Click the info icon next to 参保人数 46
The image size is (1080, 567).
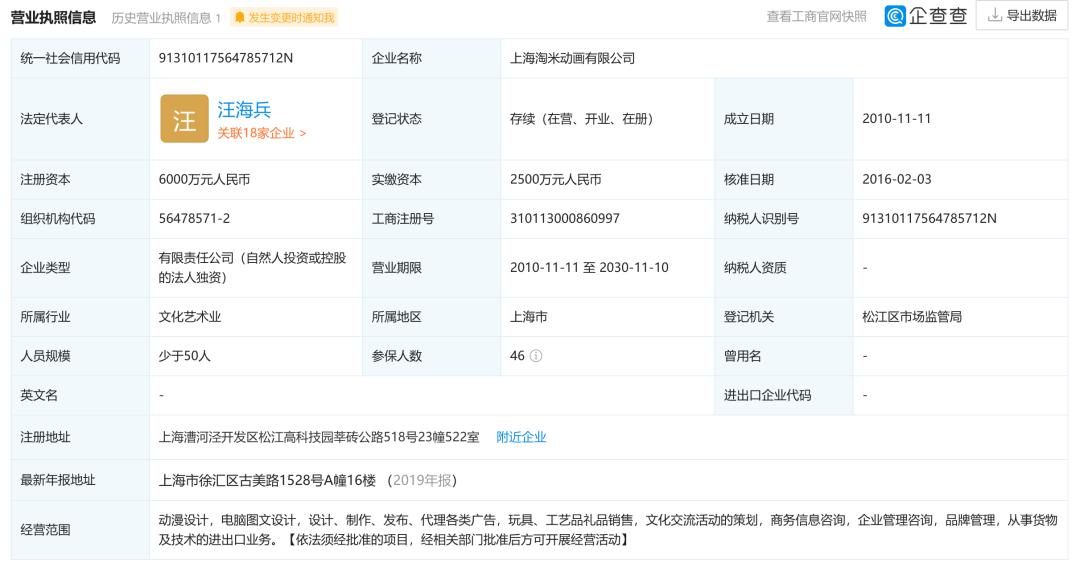point(536,356)
